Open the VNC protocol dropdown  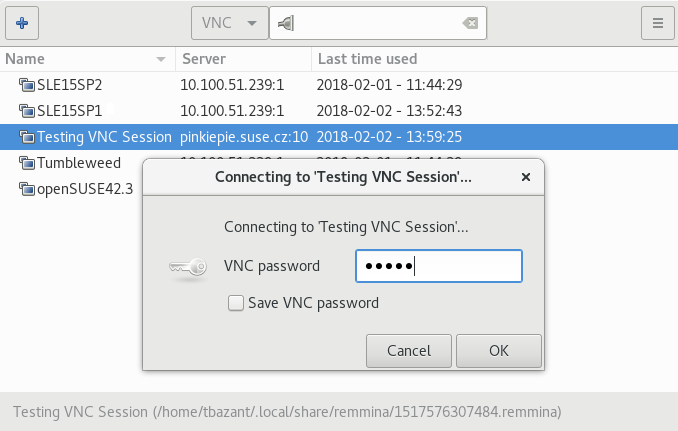229,22
